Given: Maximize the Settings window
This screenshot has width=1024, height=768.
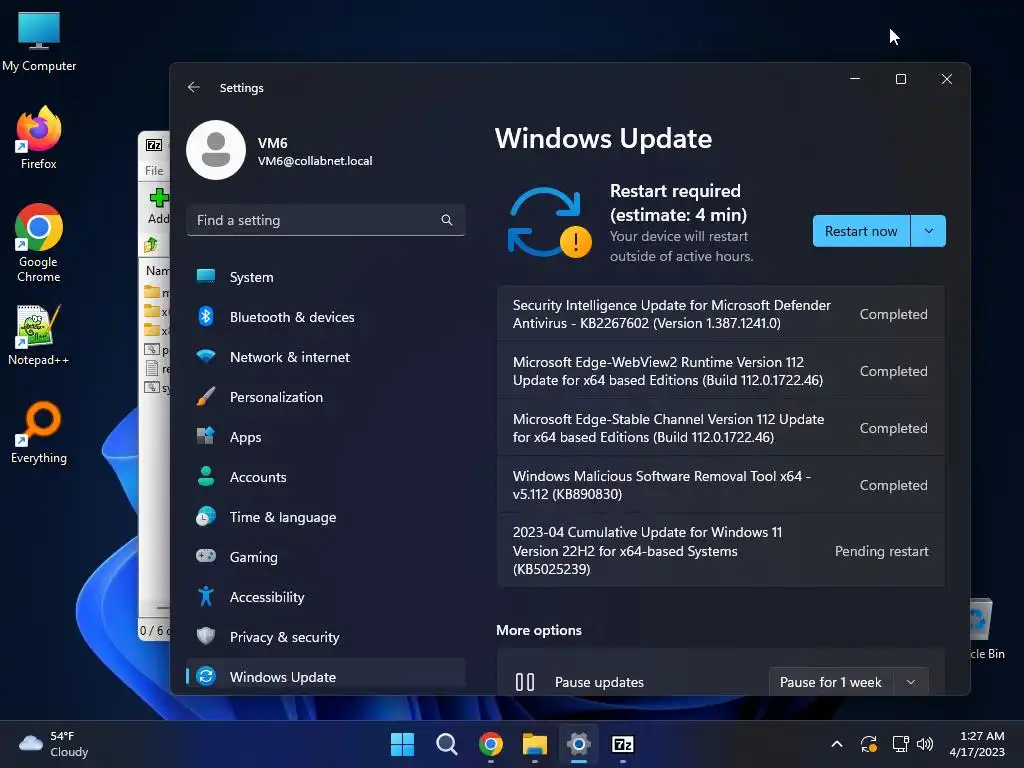Looking at the screenshot, I should (x=901, y=79).
